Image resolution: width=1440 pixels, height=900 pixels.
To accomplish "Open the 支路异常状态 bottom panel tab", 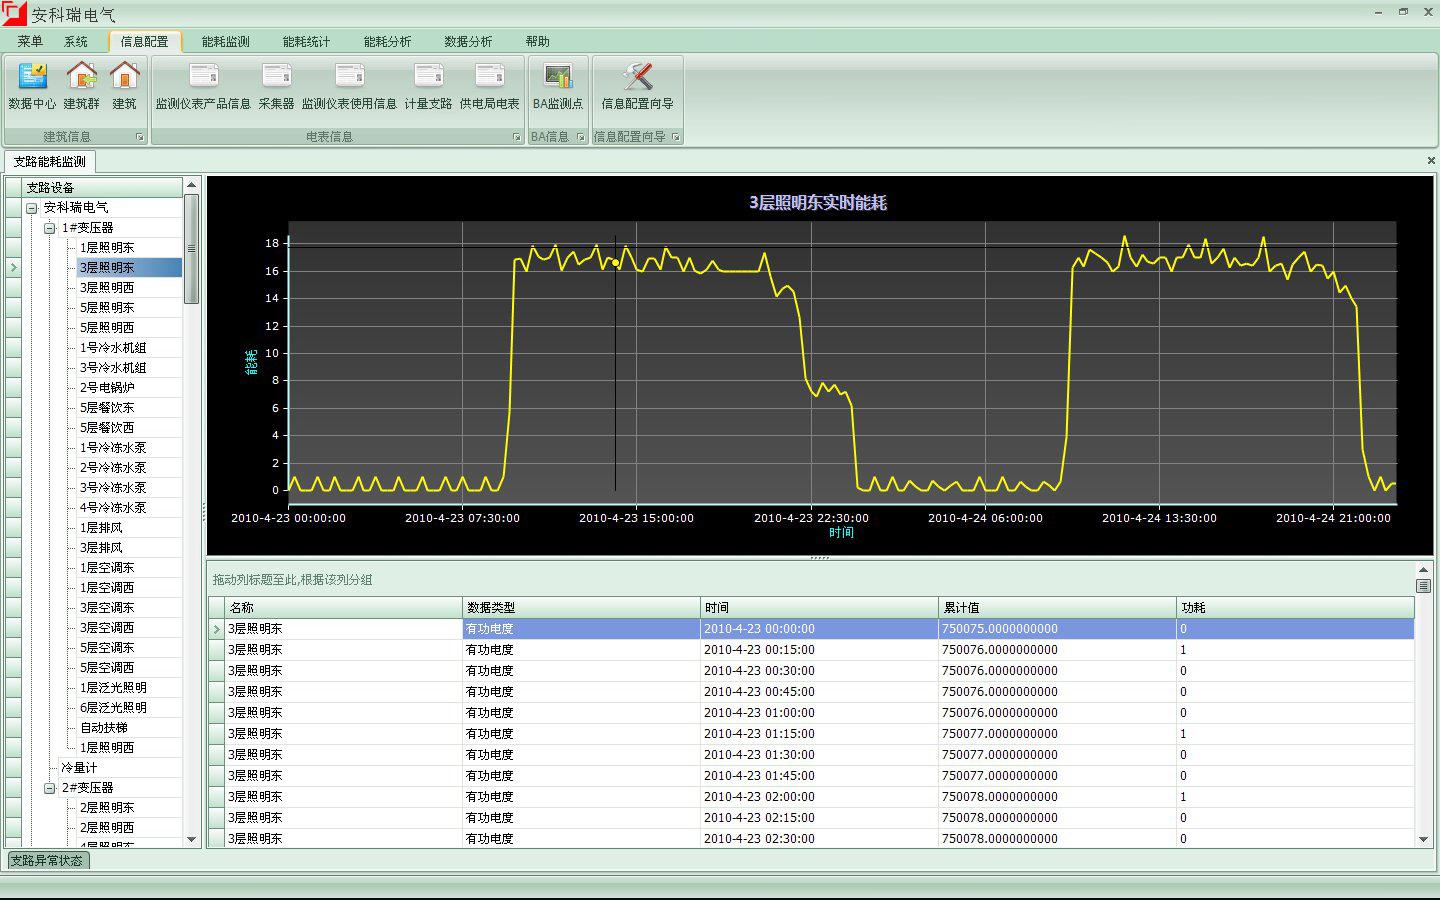I will pyautogui.click(x=47, y=860).
